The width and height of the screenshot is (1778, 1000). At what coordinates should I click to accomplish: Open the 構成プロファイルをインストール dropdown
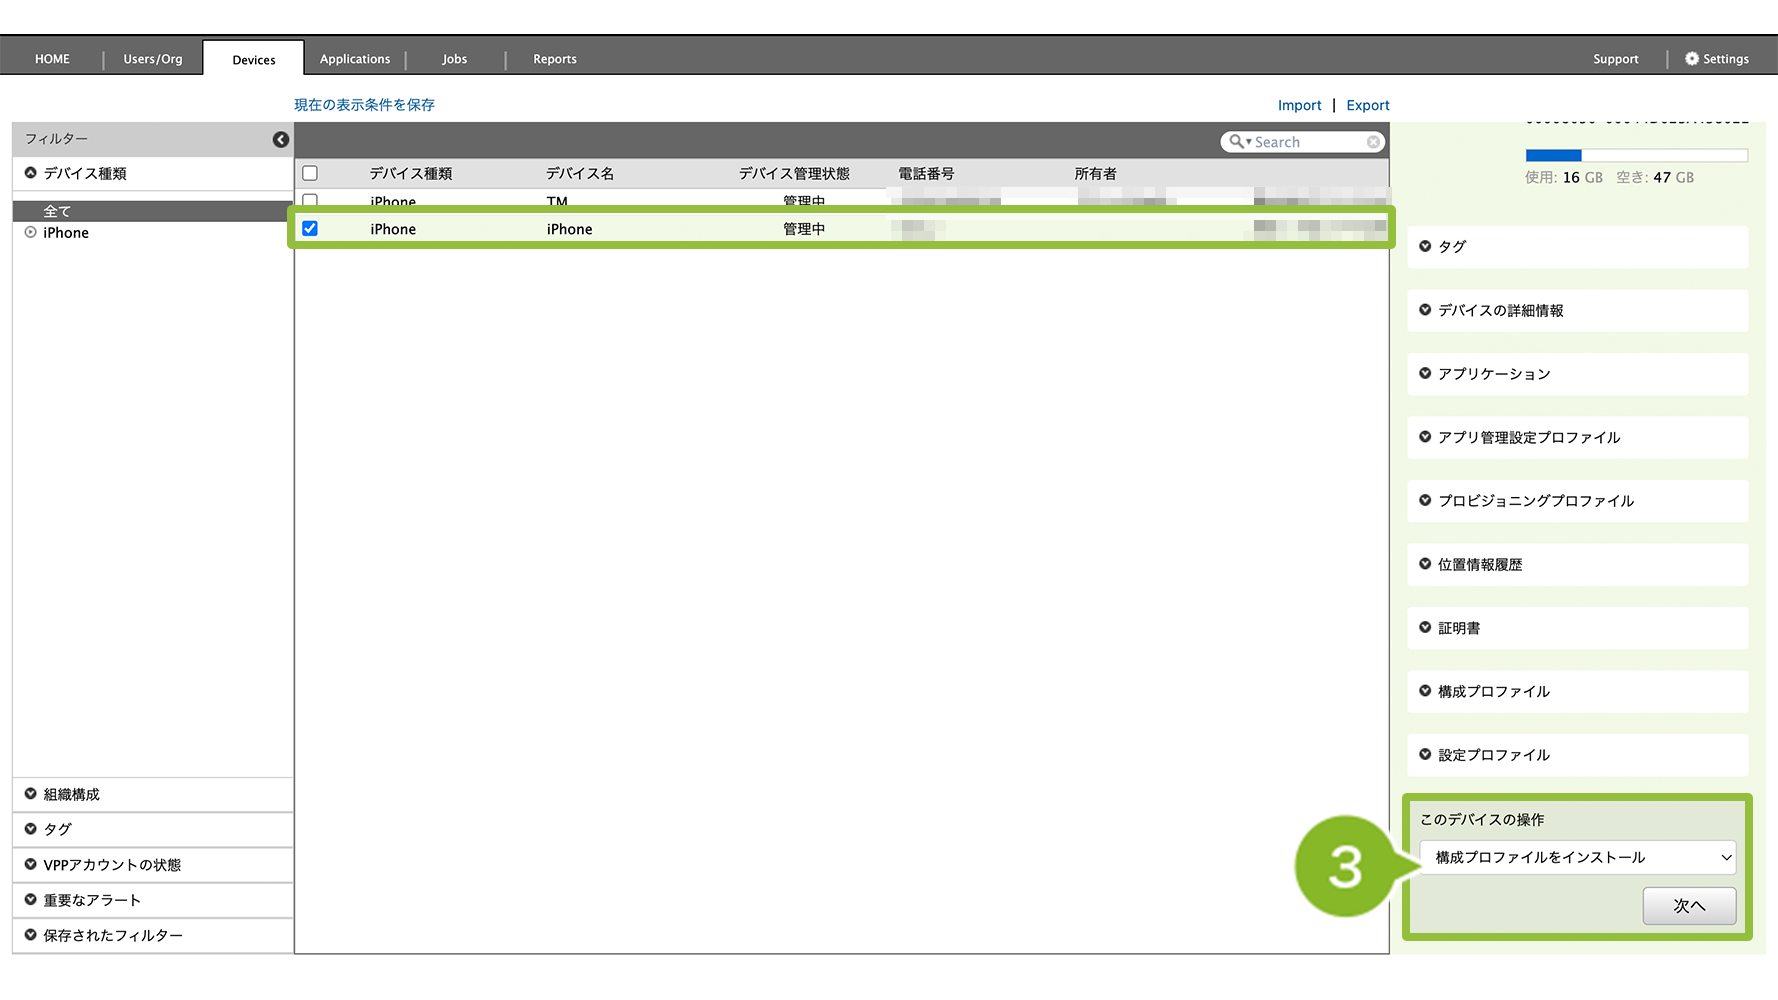coord(1578,857)
